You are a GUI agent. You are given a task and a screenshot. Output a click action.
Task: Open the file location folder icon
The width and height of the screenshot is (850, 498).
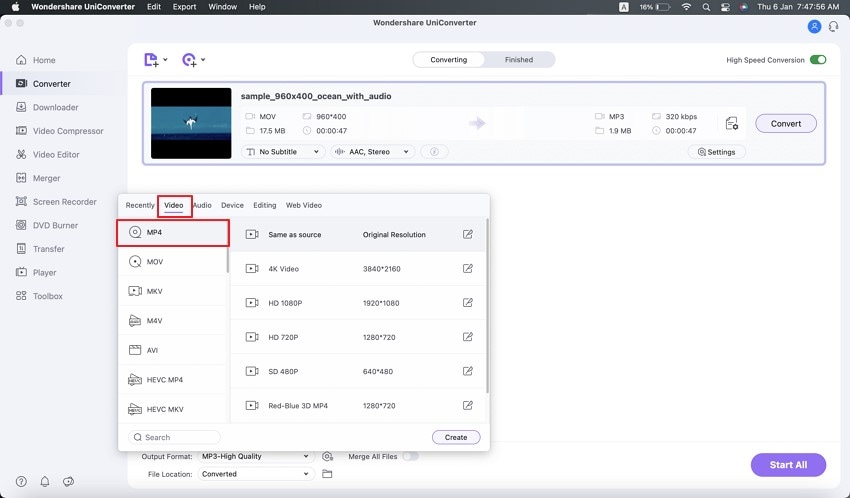click(x=327, y=474)
